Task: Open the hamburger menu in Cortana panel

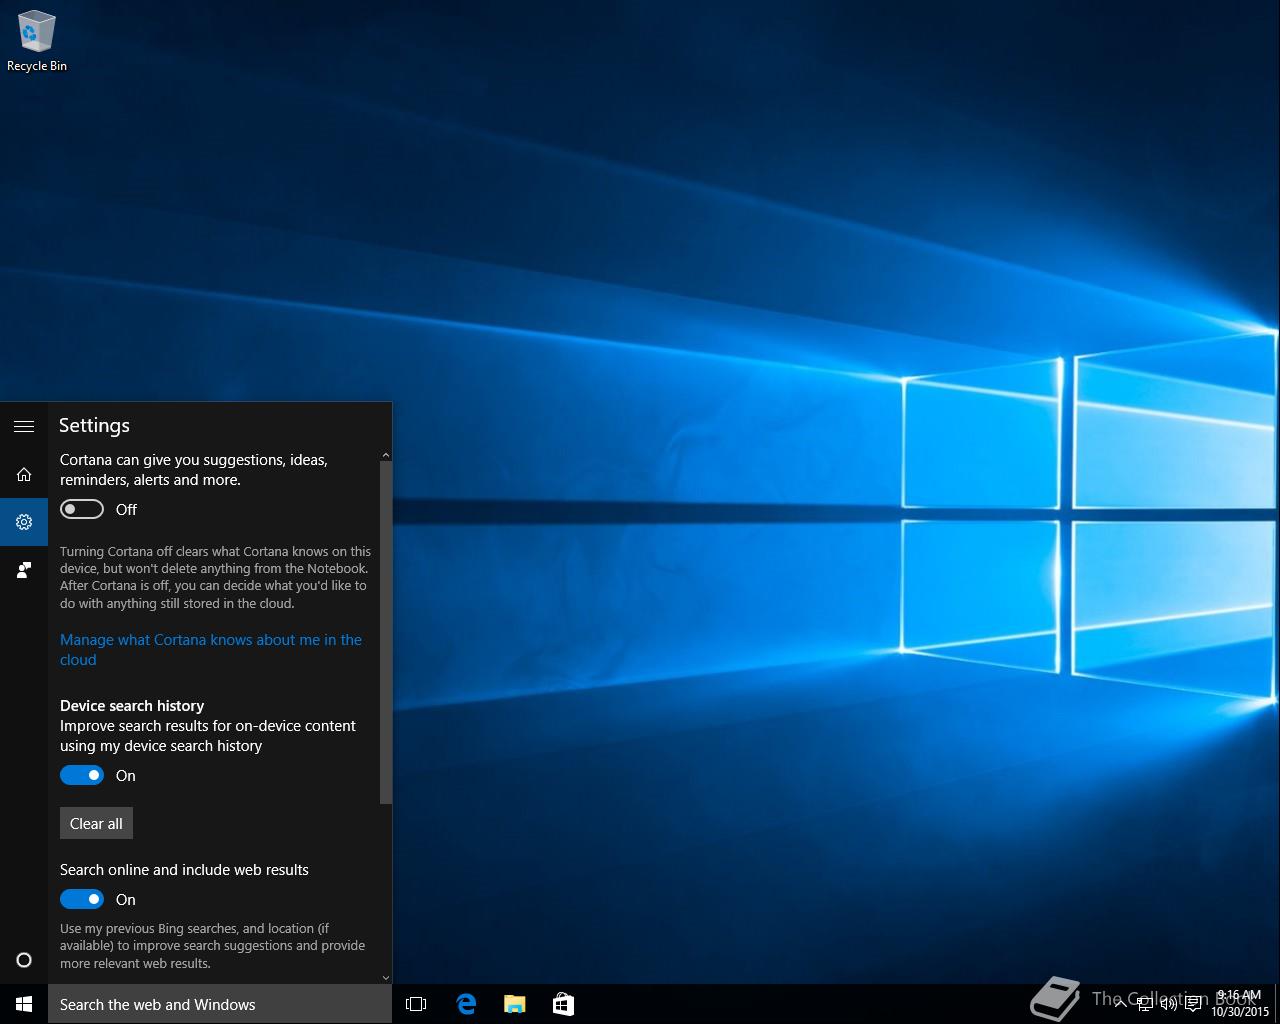Action: pyautogui.click(x=24, y=426)
